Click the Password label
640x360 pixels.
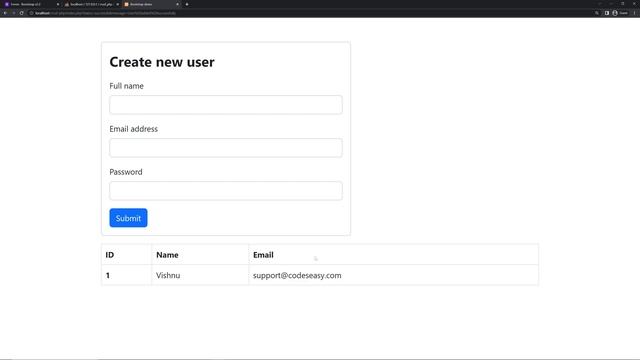126,172
